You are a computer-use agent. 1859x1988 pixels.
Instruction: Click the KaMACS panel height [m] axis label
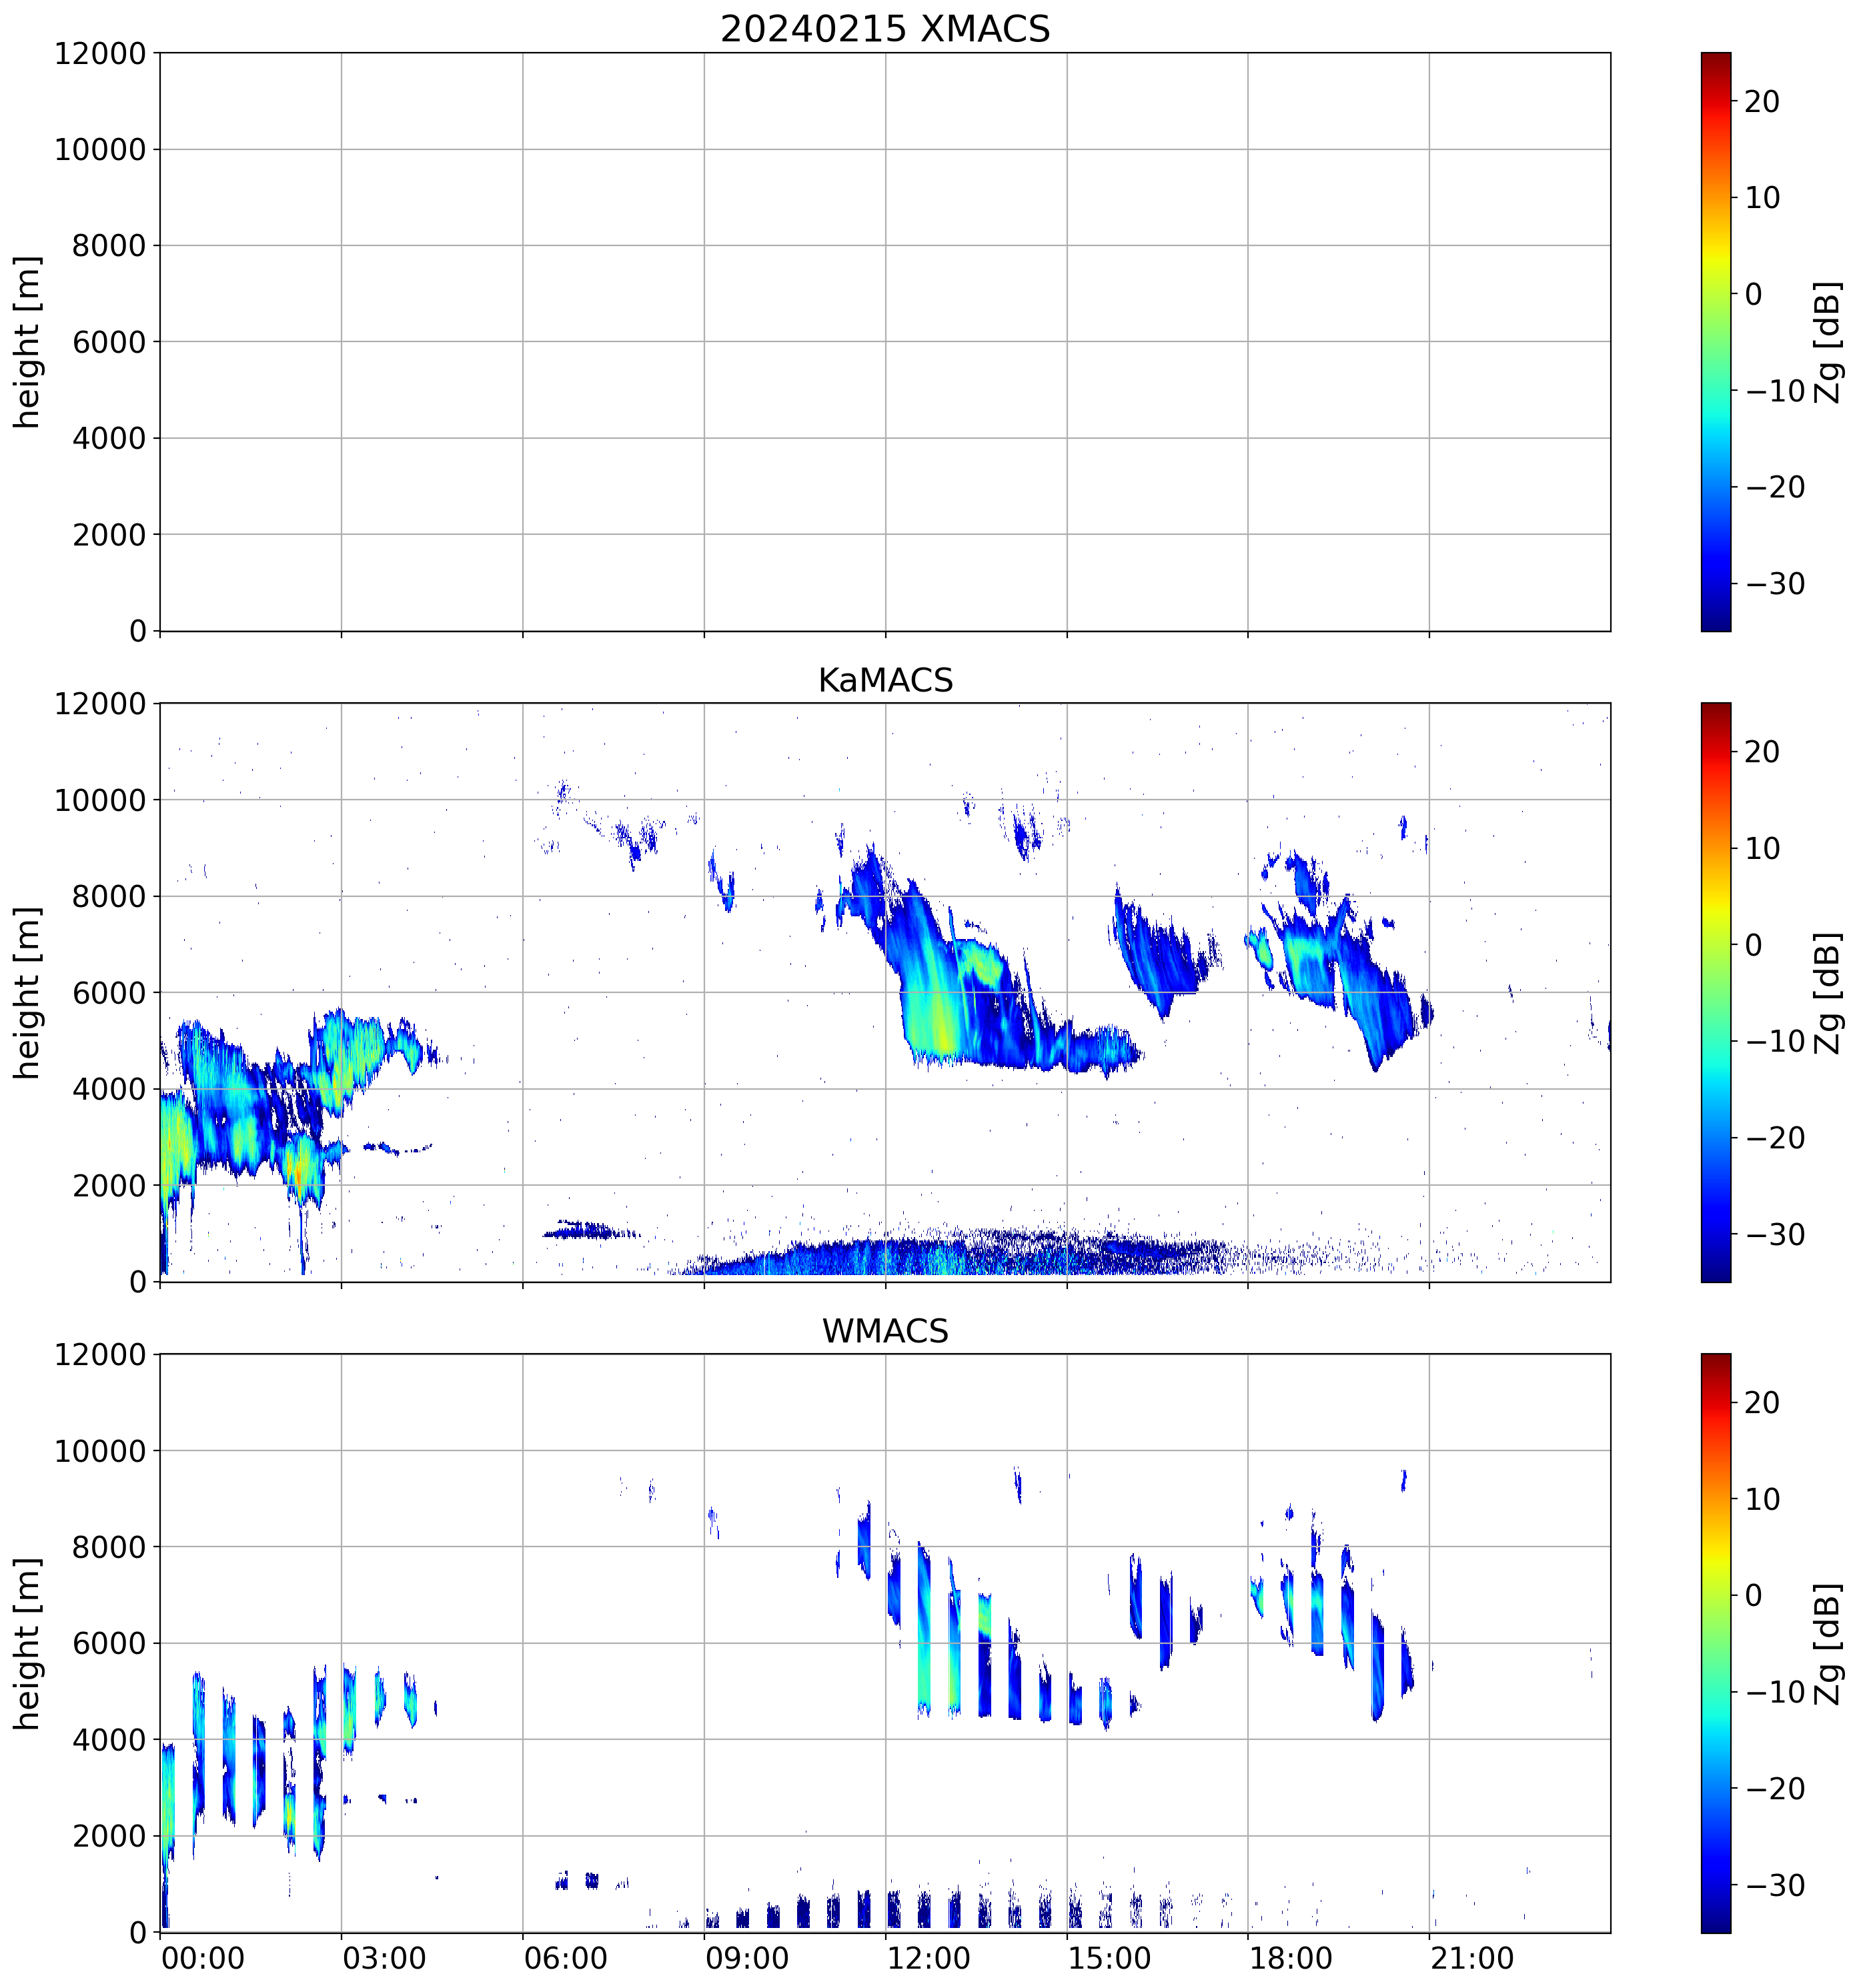point(28,993)
